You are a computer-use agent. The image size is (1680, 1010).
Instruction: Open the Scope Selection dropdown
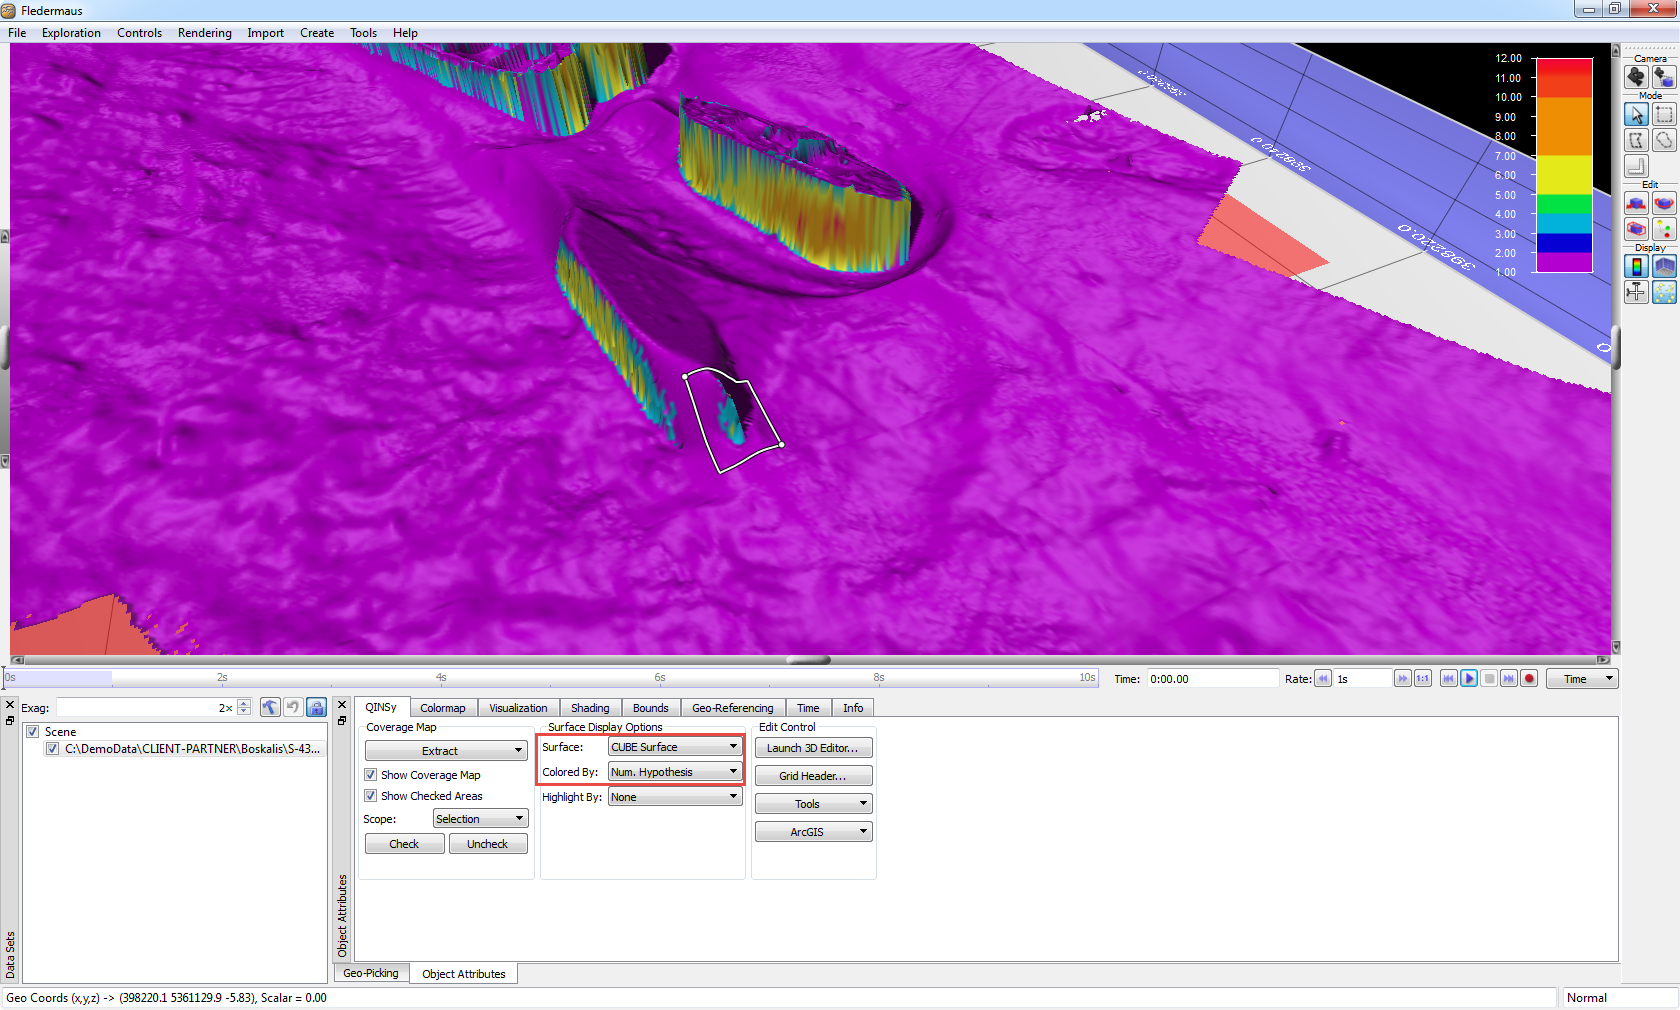tap(480, 819)
